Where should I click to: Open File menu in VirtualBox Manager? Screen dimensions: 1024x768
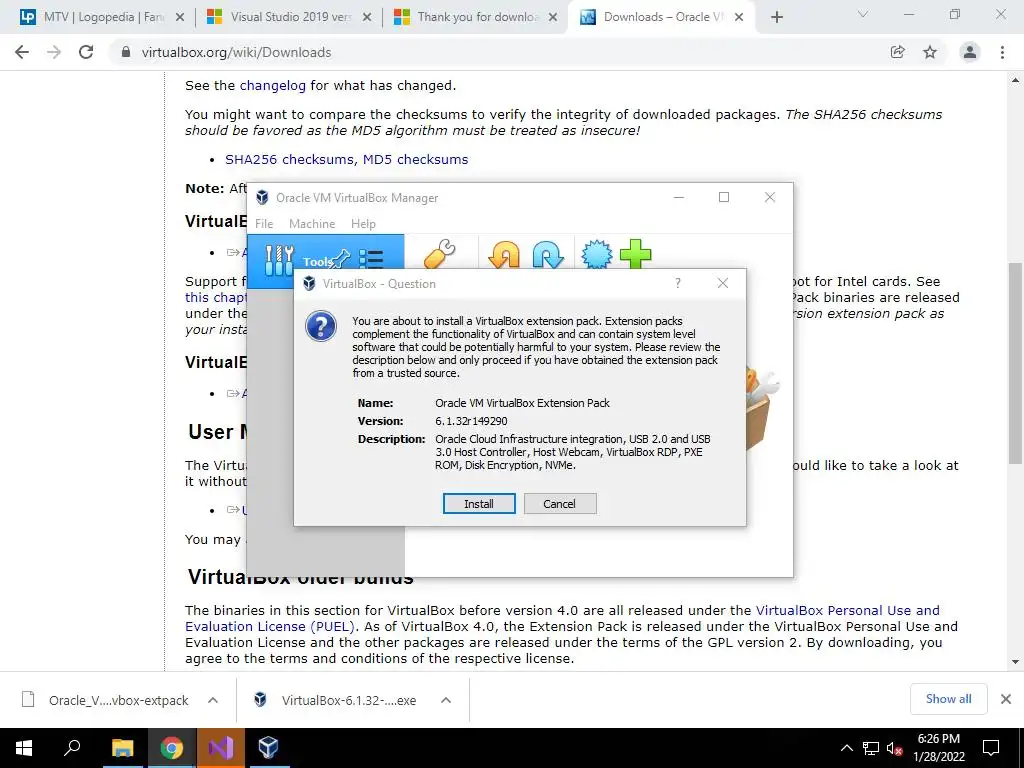coord(264,223)
